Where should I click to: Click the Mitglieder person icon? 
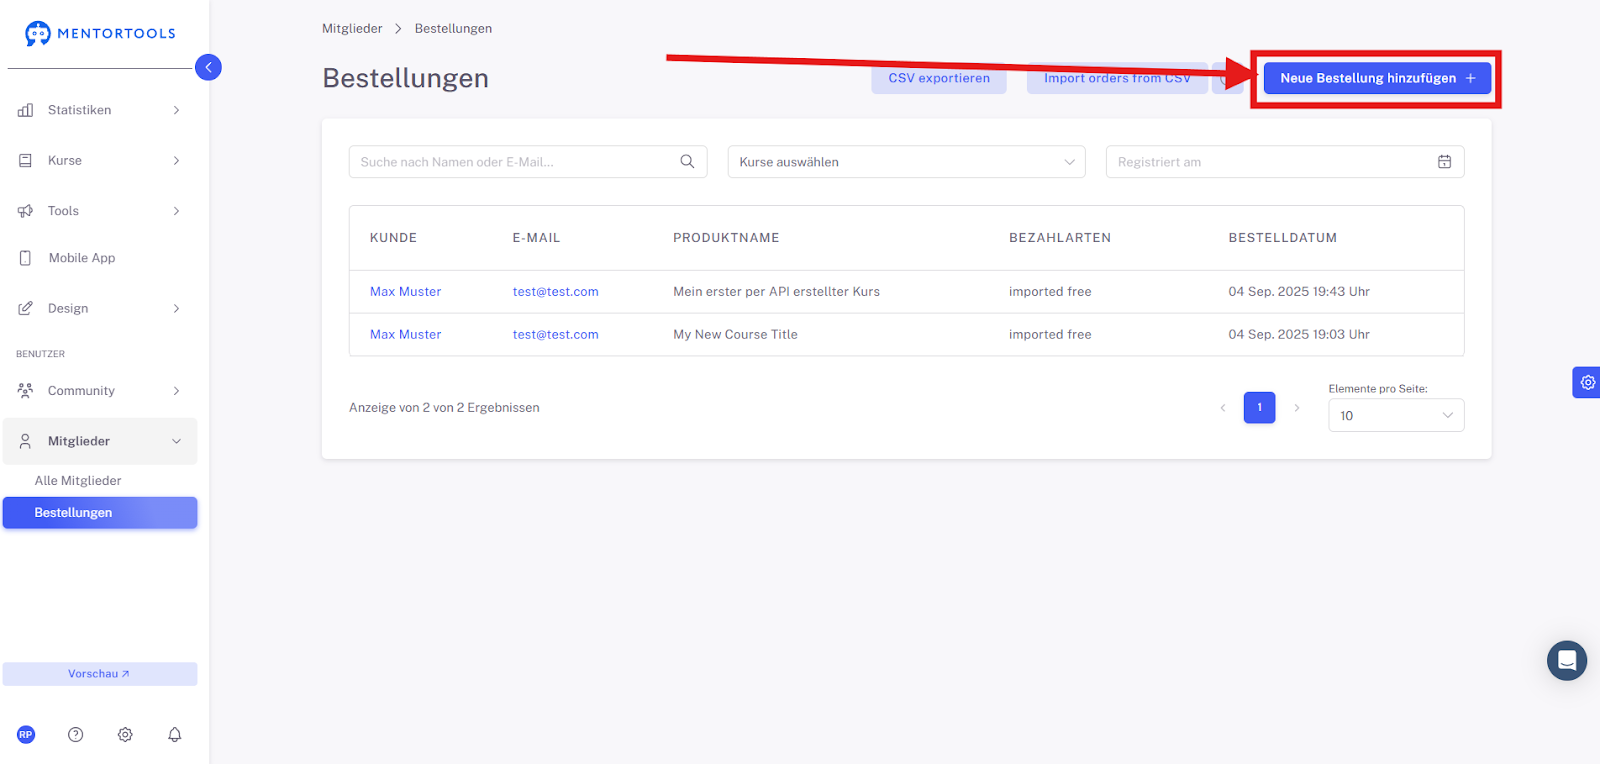(x=25, y=441)
